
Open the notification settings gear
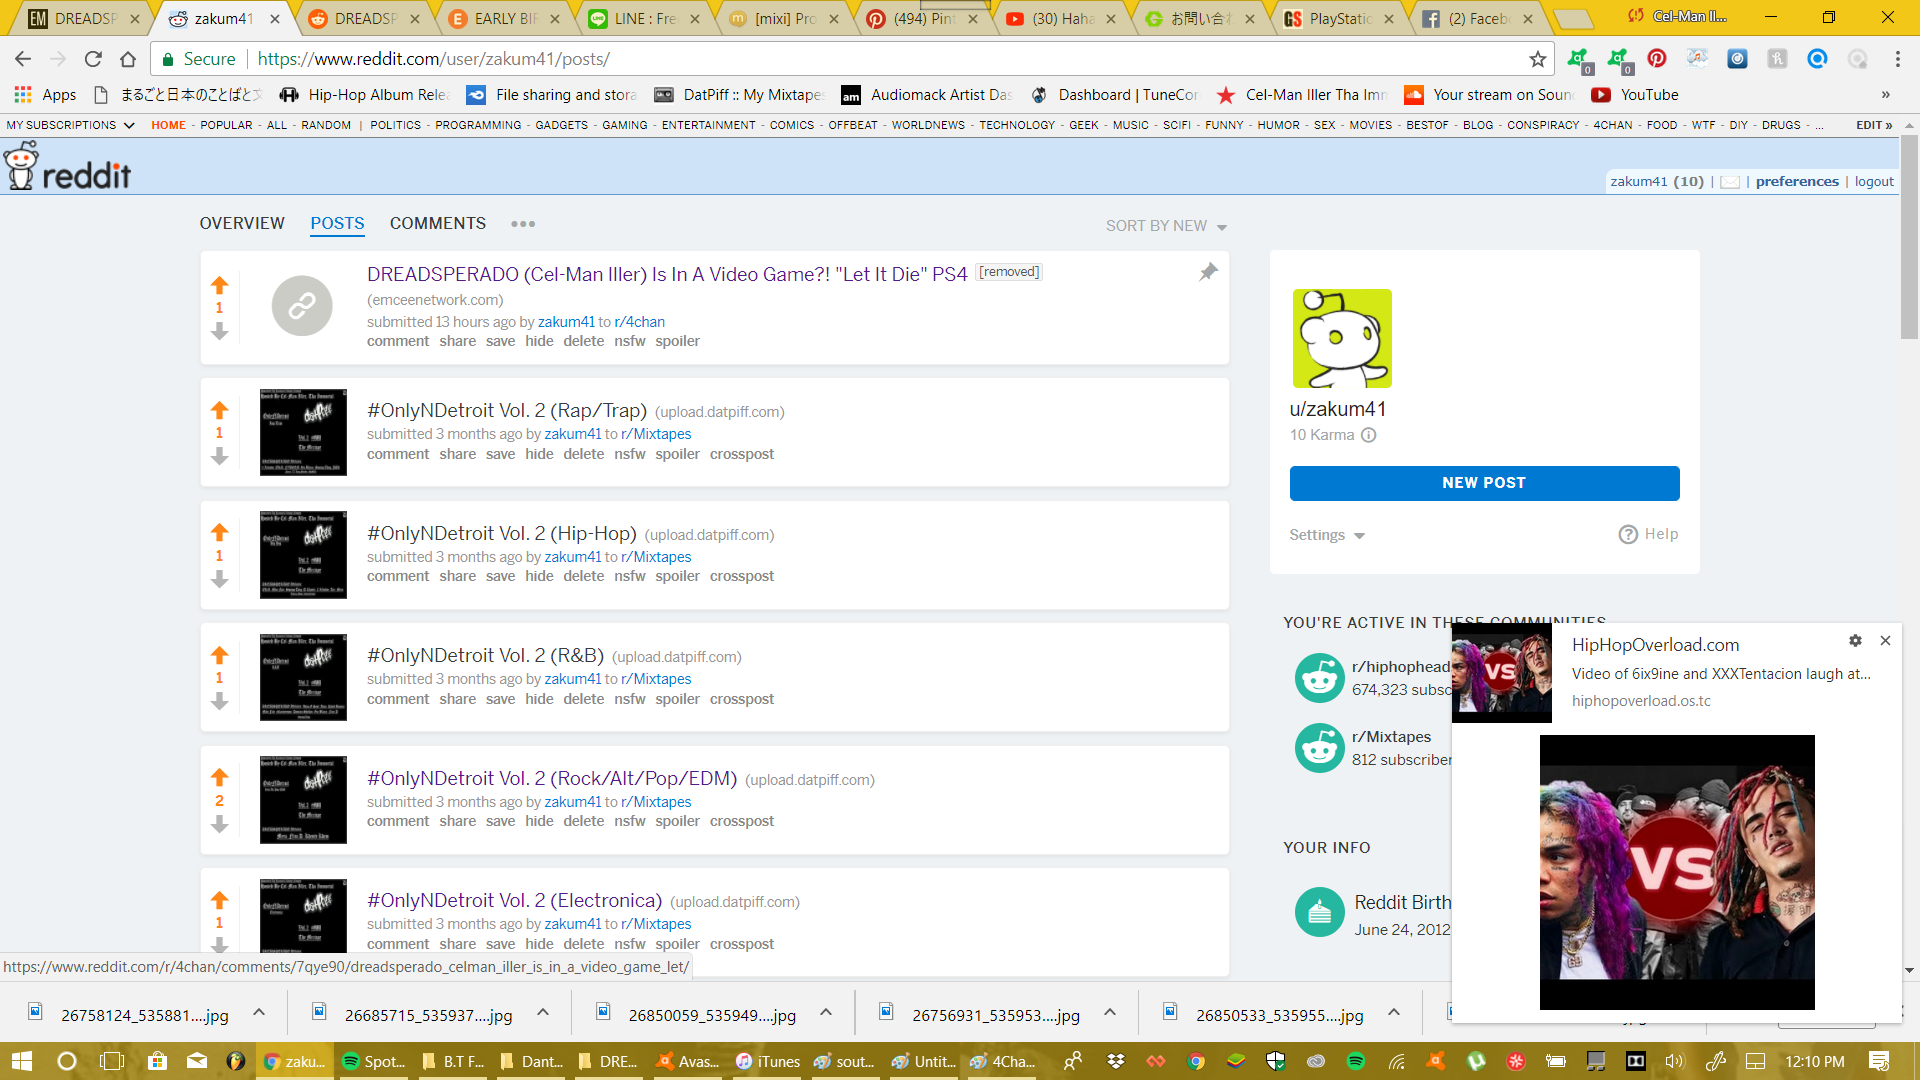click(1855, 640)
